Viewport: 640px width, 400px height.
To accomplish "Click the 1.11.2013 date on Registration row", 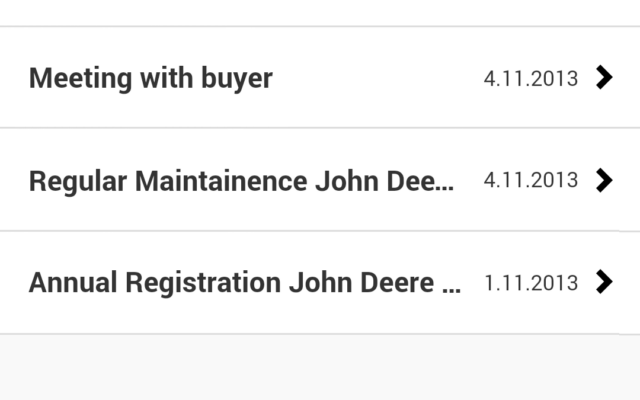I will (531, 283).
